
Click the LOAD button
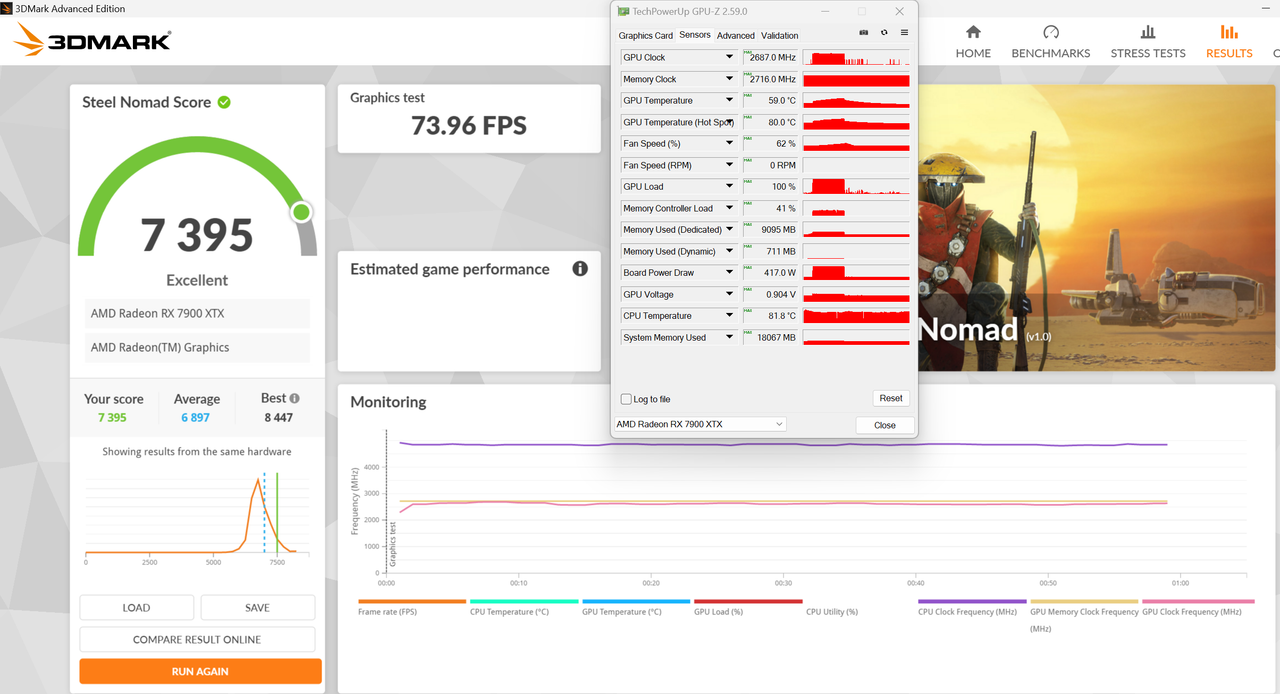coord(136,607)
